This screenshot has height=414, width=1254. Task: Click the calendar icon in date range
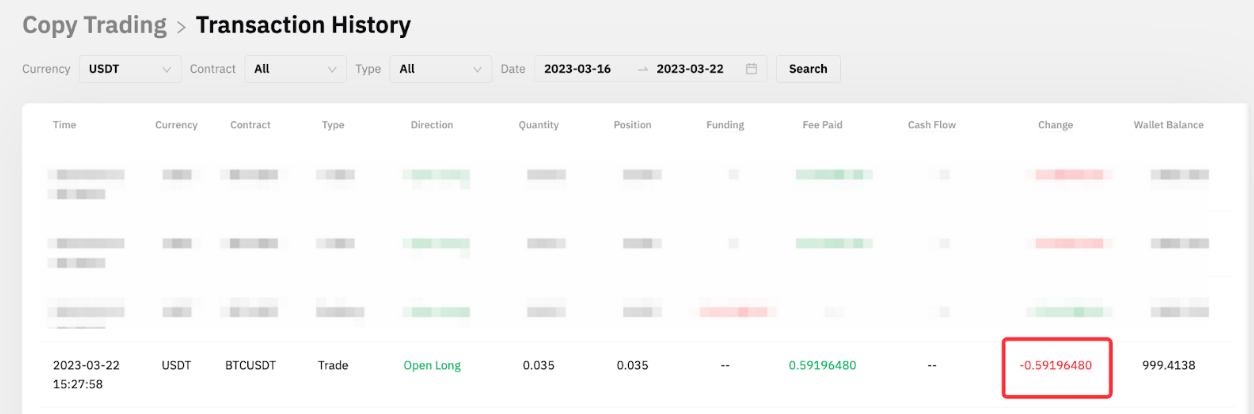(x=751, y=69)
